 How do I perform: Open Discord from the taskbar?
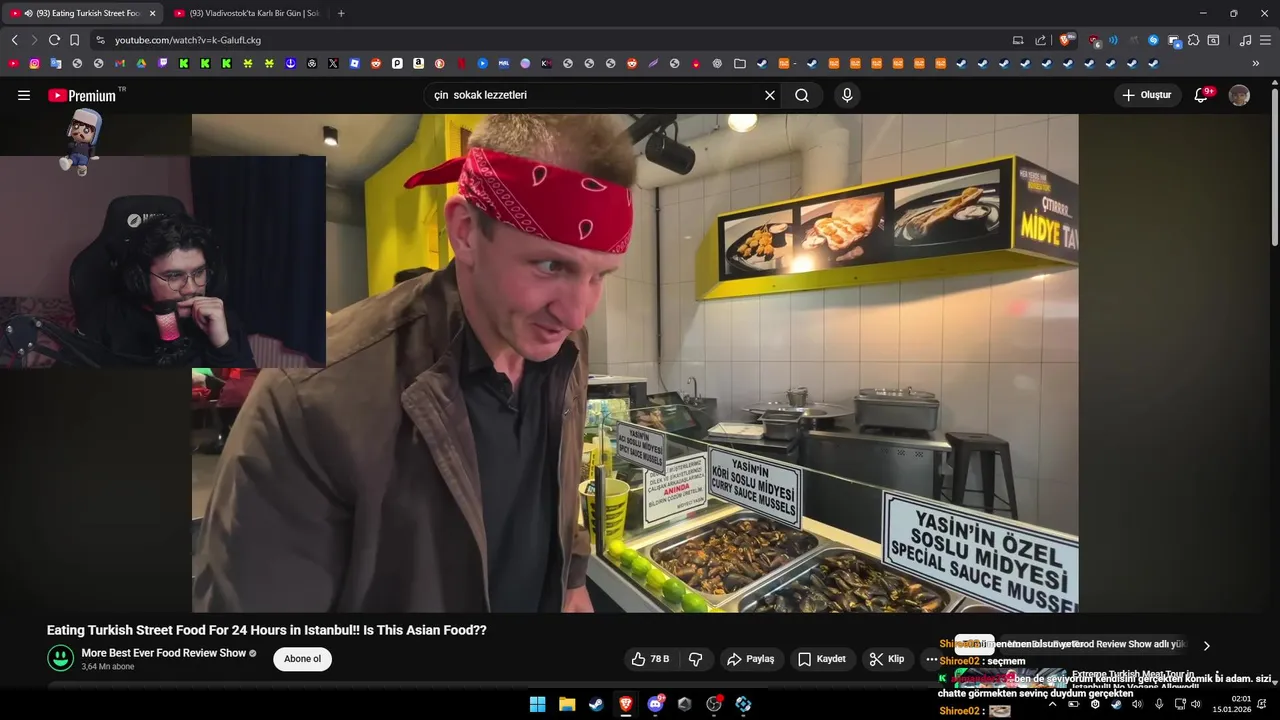tap(655, 704)
